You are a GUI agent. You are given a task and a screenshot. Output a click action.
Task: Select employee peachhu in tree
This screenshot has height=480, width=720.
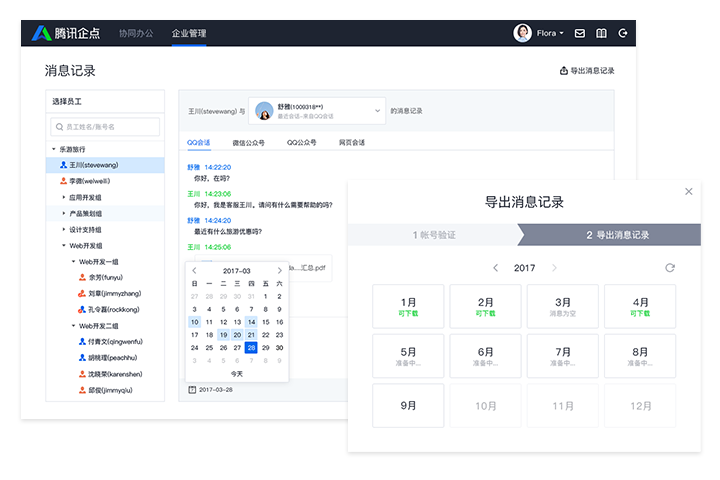[x=108, y=358]
